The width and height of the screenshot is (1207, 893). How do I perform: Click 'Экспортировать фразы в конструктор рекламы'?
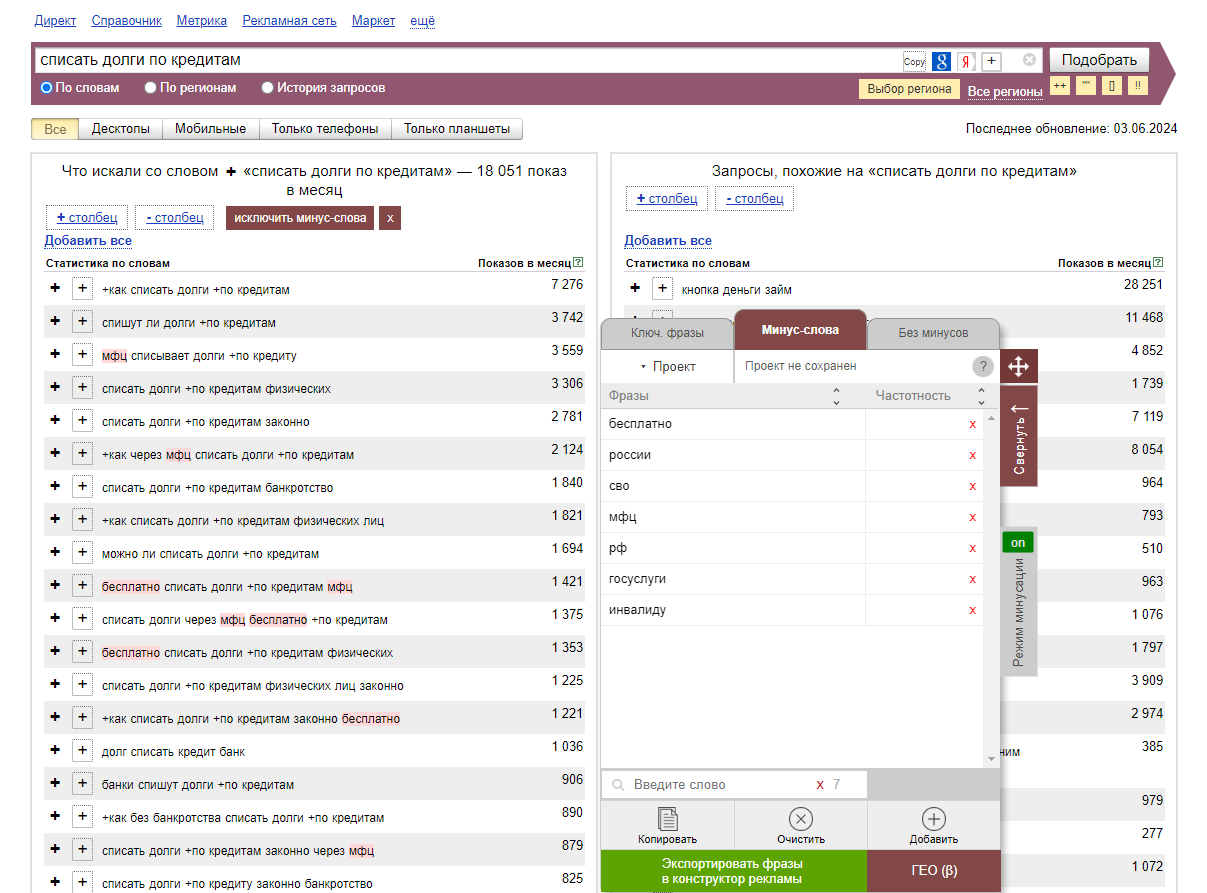732,871
